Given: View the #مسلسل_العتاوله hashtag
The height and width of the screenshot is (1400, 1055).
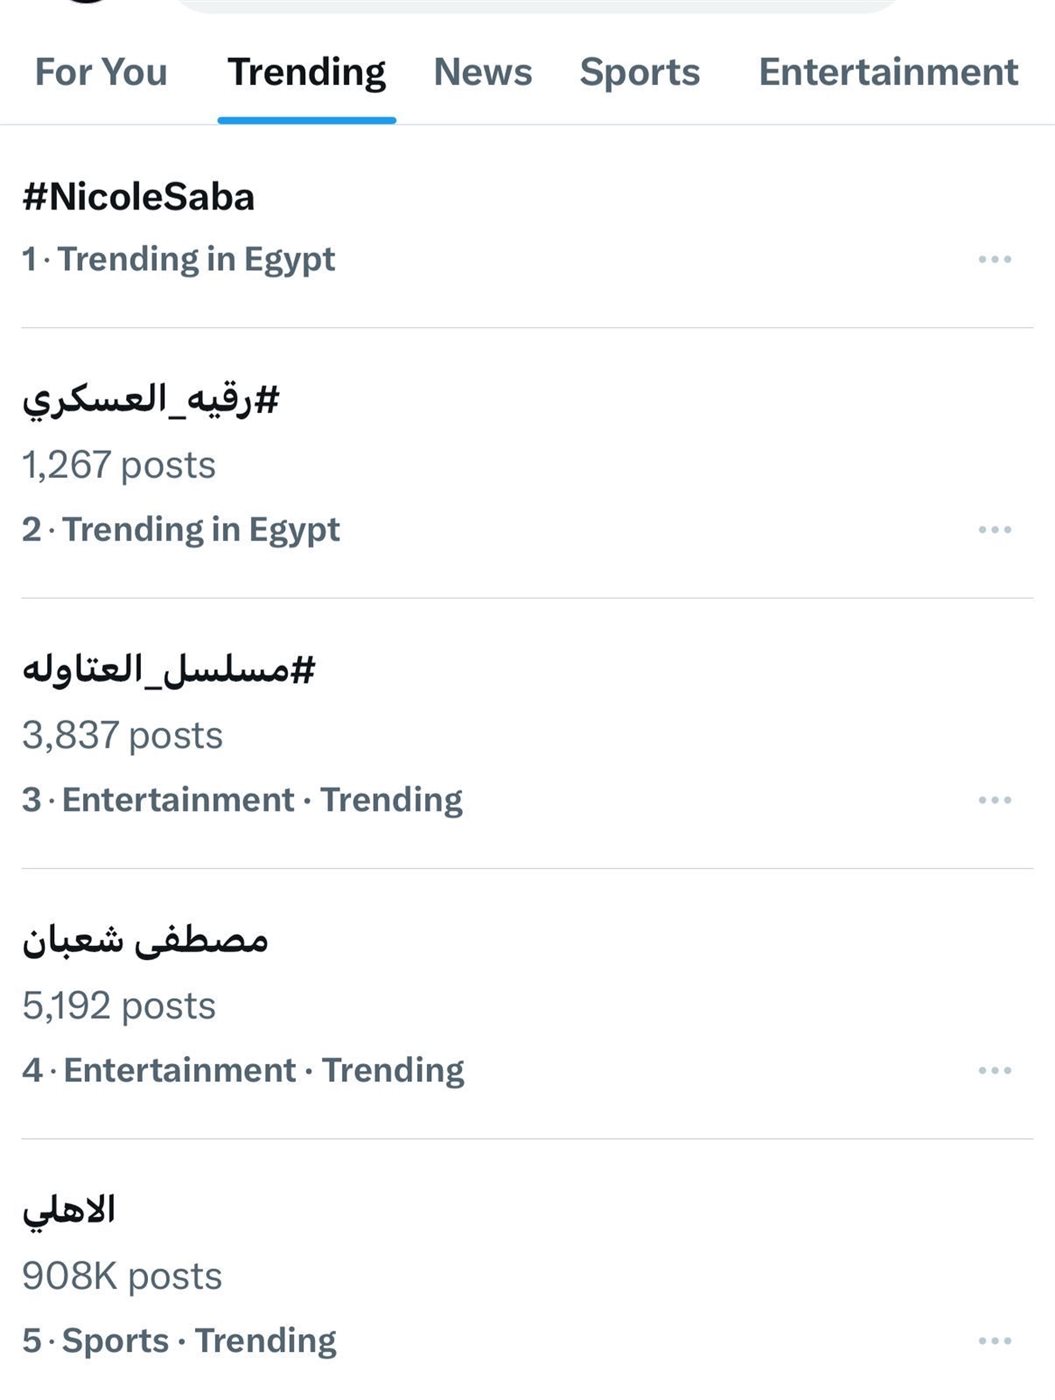Looking at the screenshot, I should pyautogui.click(x=169, y=669).
